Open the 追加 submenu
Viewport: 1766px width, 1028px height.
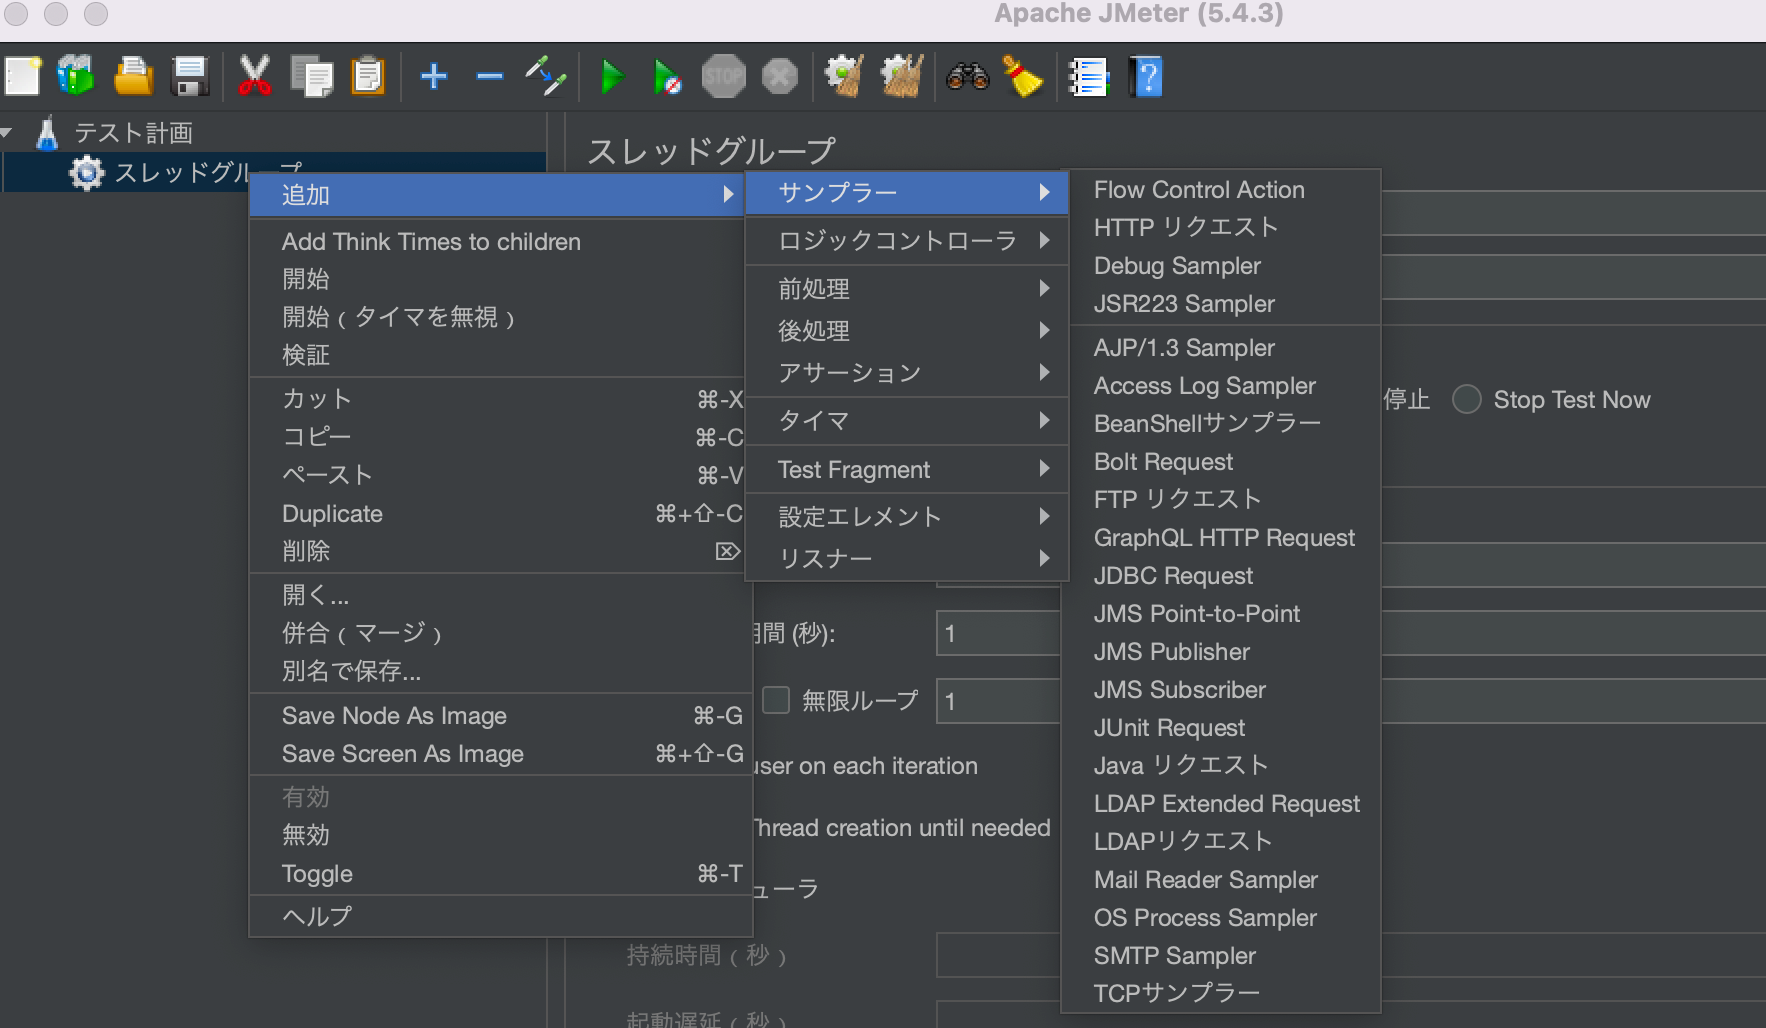[500, 195]
